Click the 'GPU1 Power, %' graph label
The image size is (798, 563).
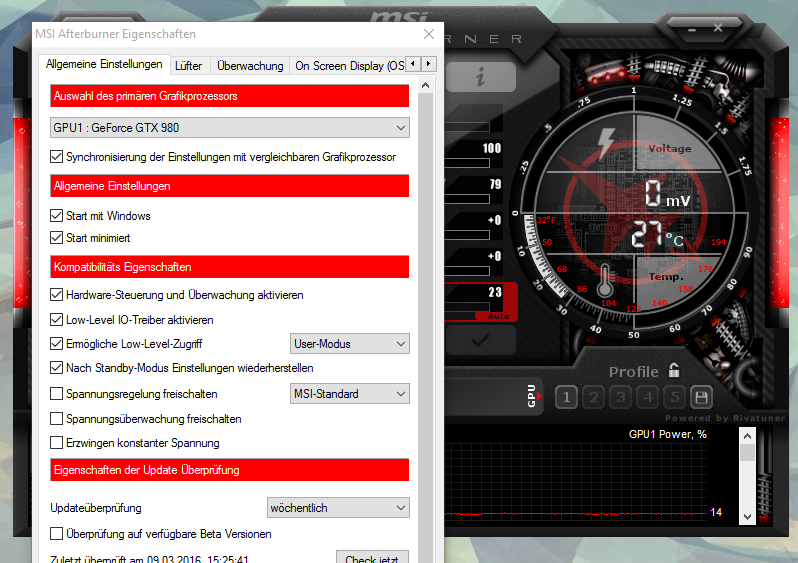coord(667,434)
